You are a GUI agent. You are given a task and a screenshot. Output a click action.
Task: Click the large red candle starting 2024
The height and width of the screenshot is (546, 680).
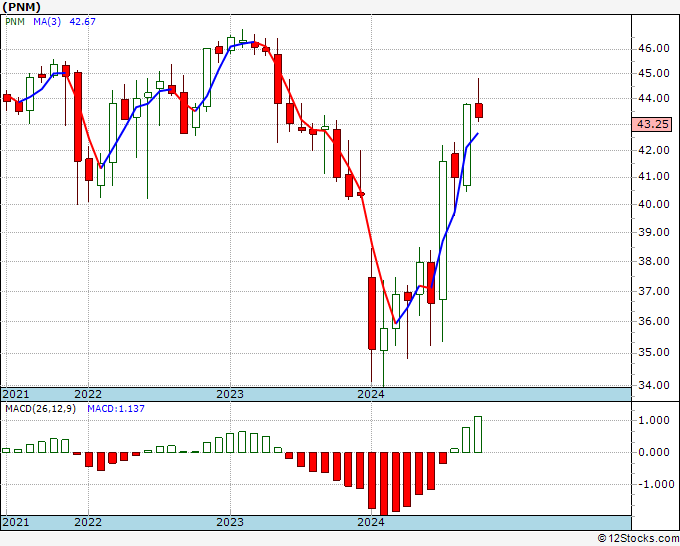(372, 313)
